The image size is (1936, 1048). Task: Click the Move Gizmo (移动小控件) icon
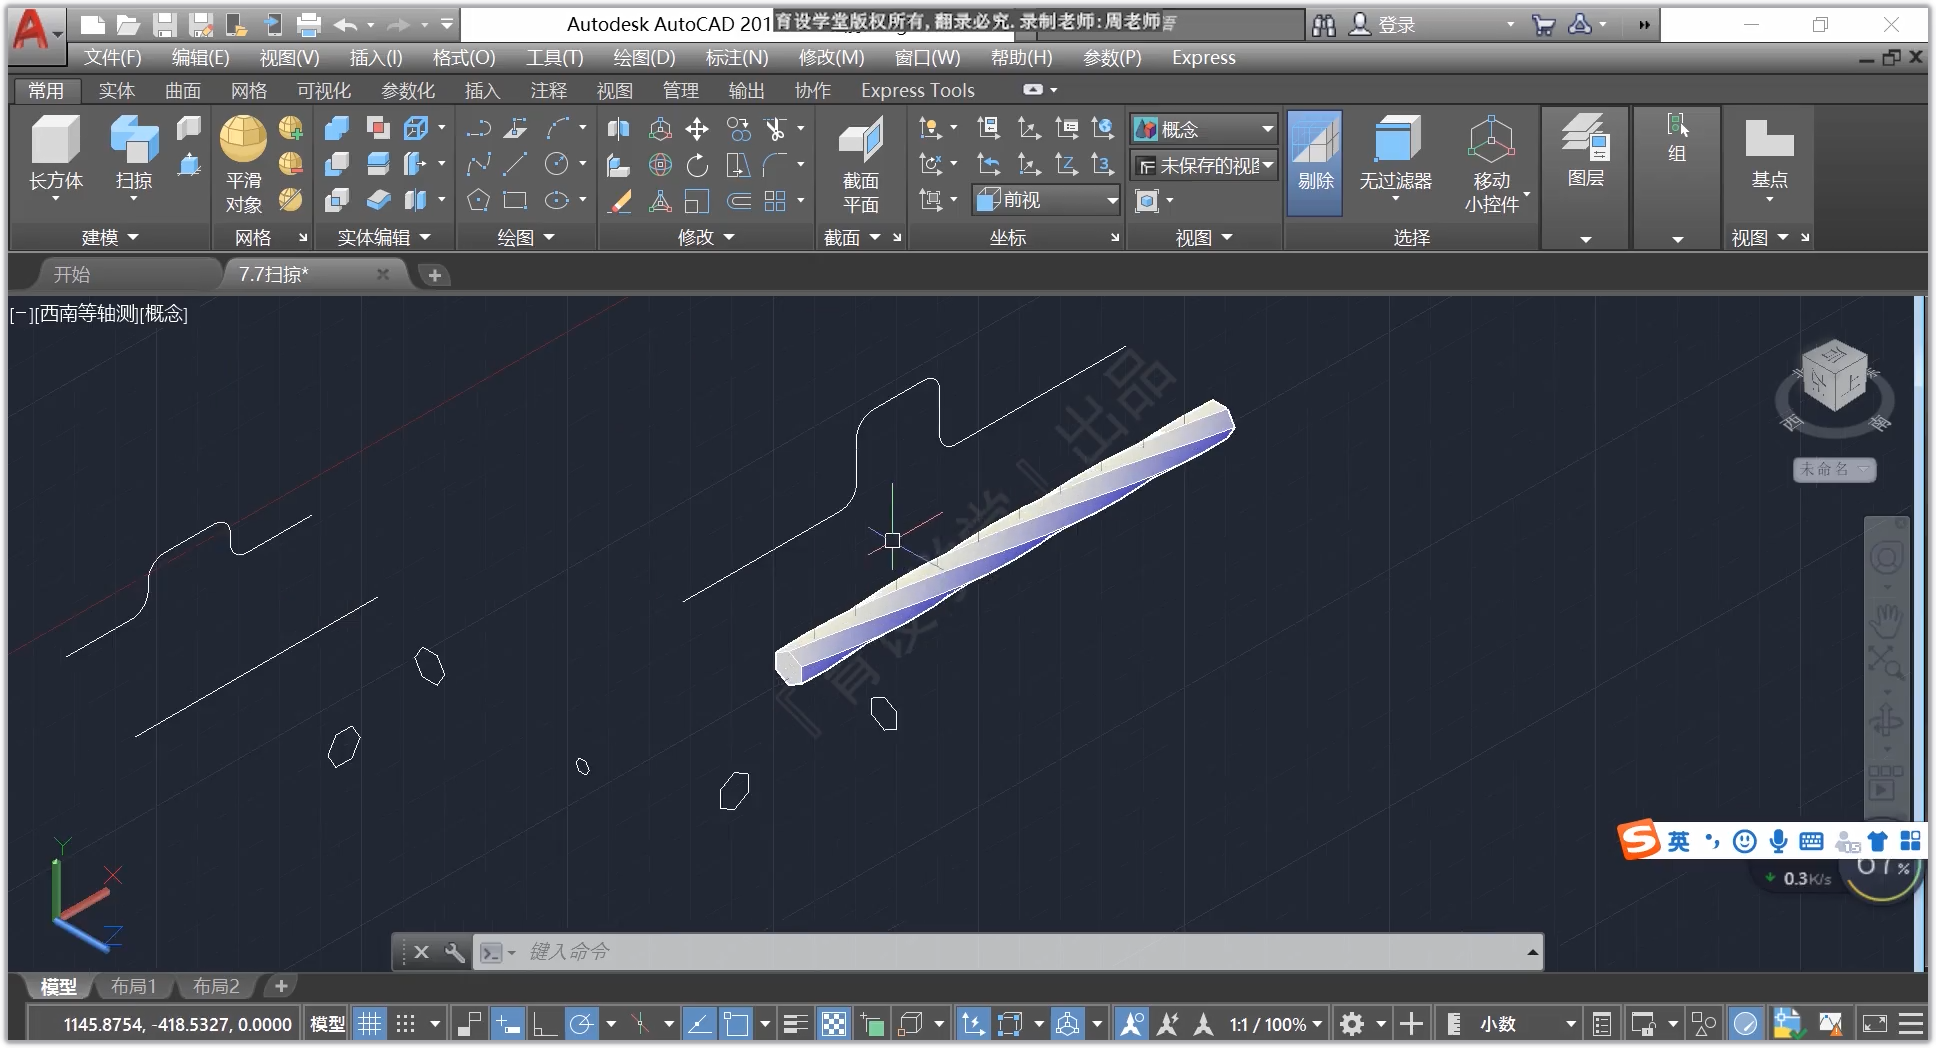pyautogui.click(x=1491, y=164)
